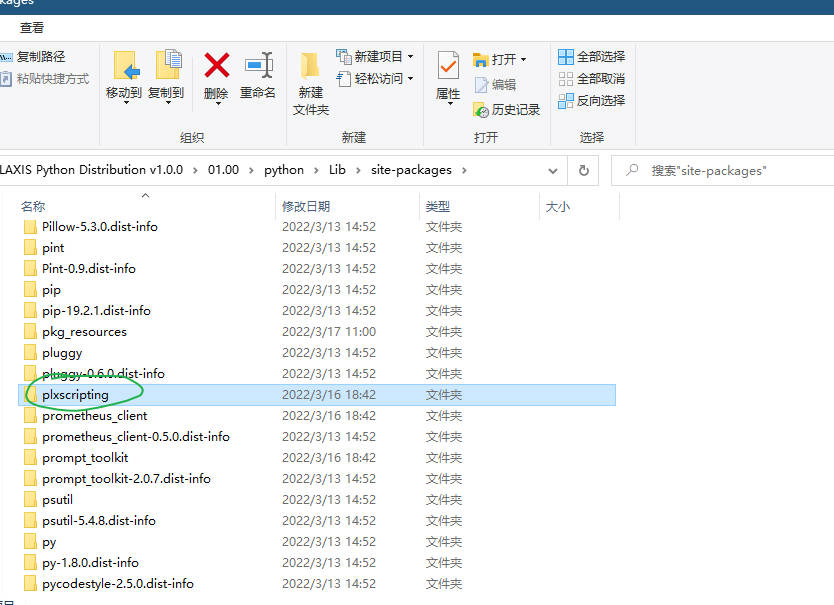Image resolution: width=834 pixels, height=605 pixels.
Task: Select the pip-19.2.1.dist-info folder
Action: pyautogui.click(x=96, y=311)
